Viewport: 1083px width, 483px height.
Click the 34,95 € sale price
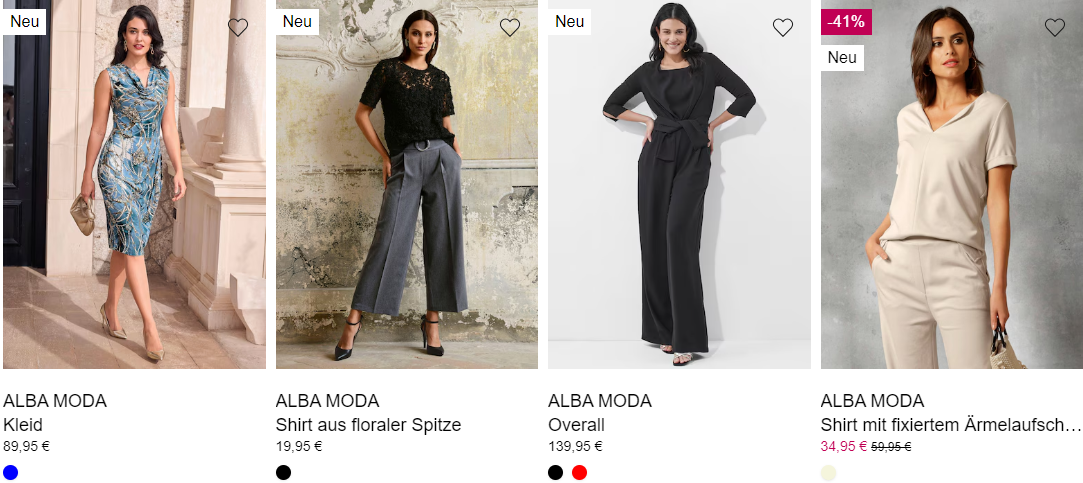(843, 446)
